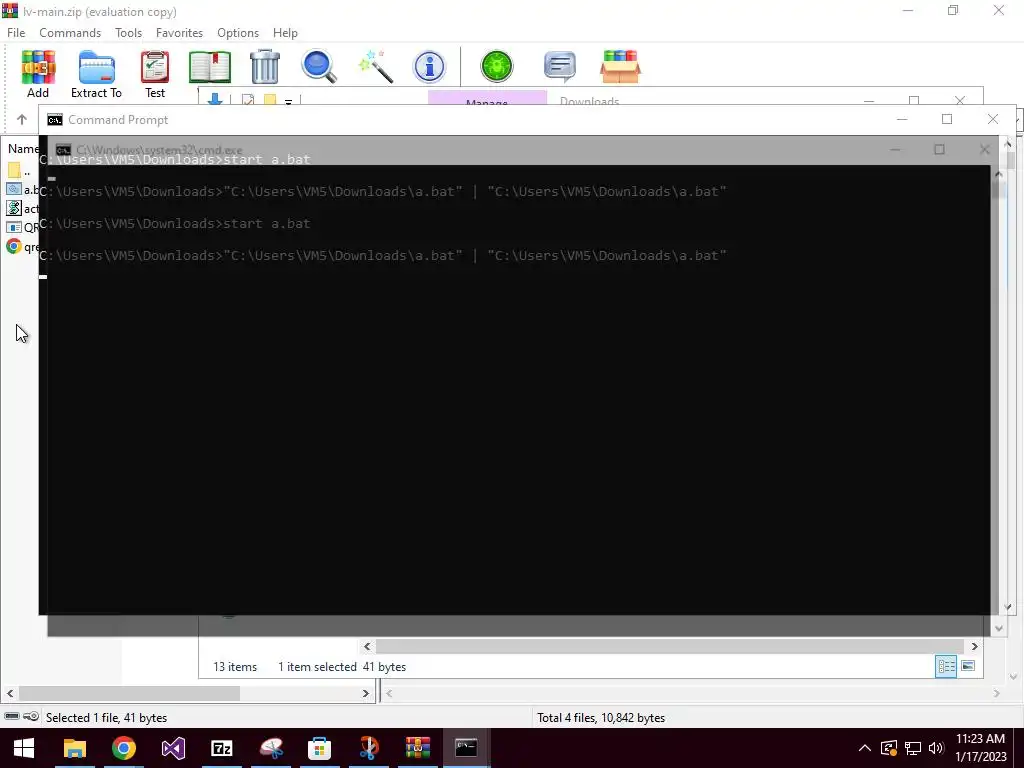The width and height of the screenshot is (1024, 768).
Task: Click Command Prompt scrollbar down arrow
Action: click(x=1008, y=607)
